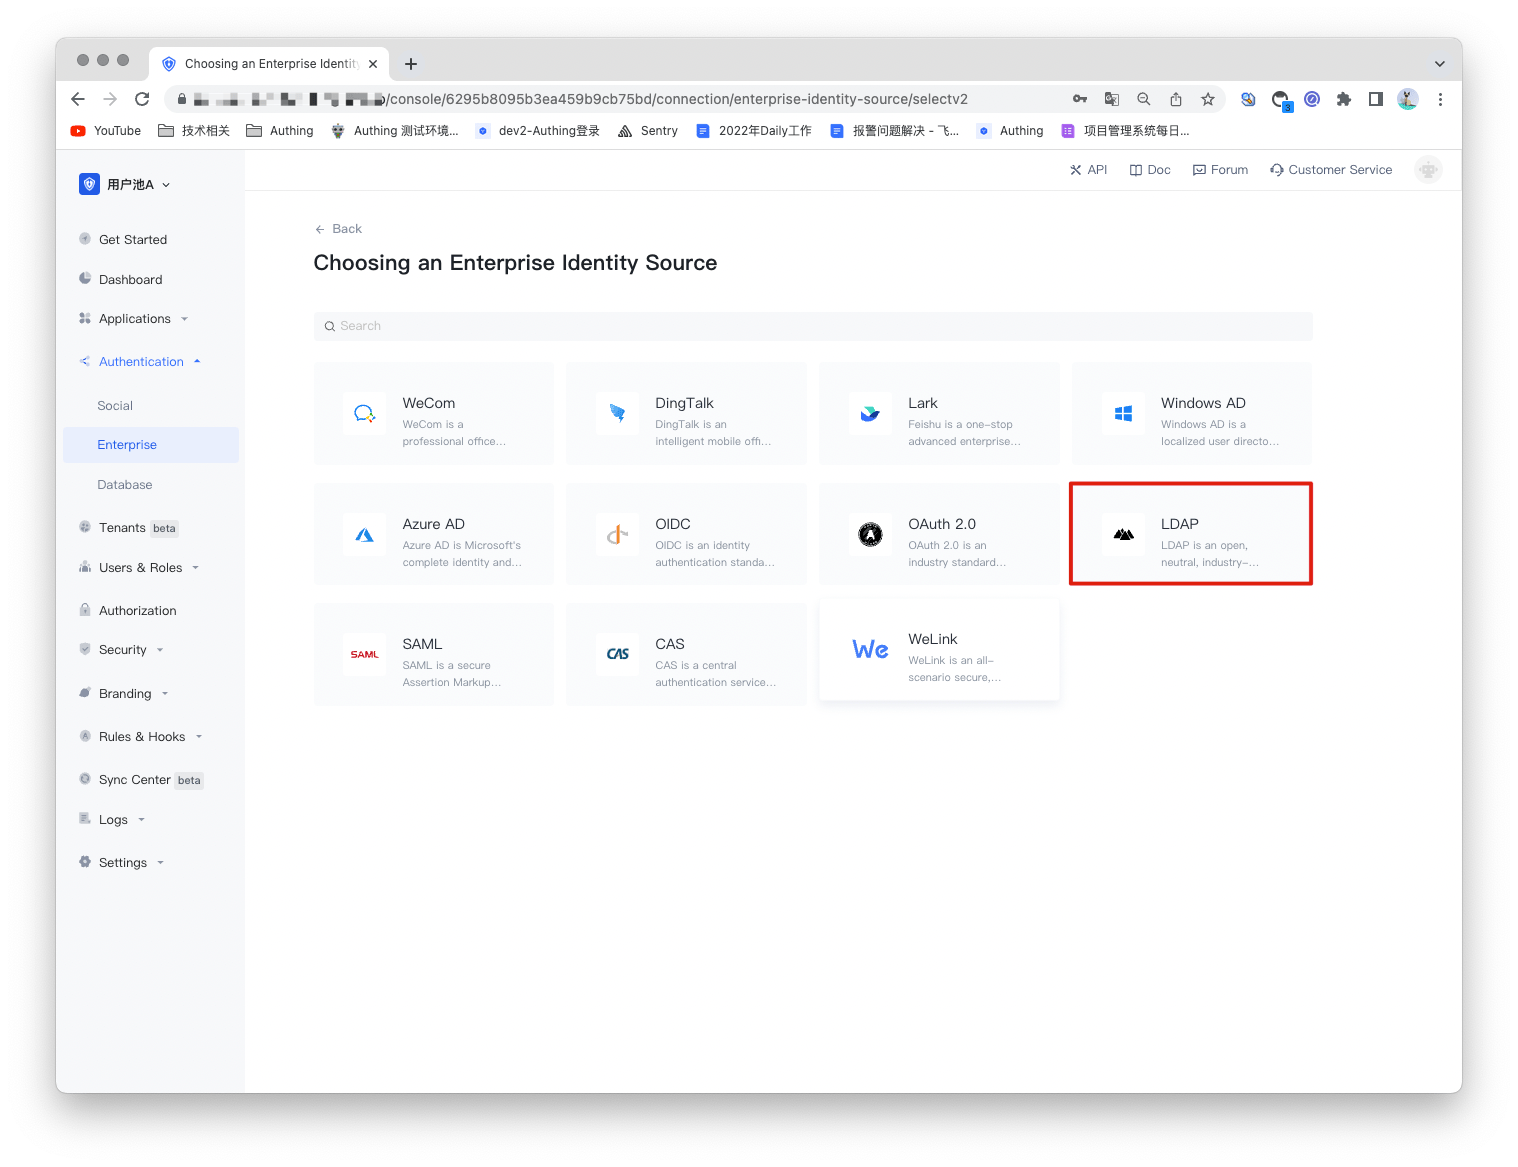Click the WeLink 'We' logo
This screenshot has height=1167, width=1518.
[870, 650]
